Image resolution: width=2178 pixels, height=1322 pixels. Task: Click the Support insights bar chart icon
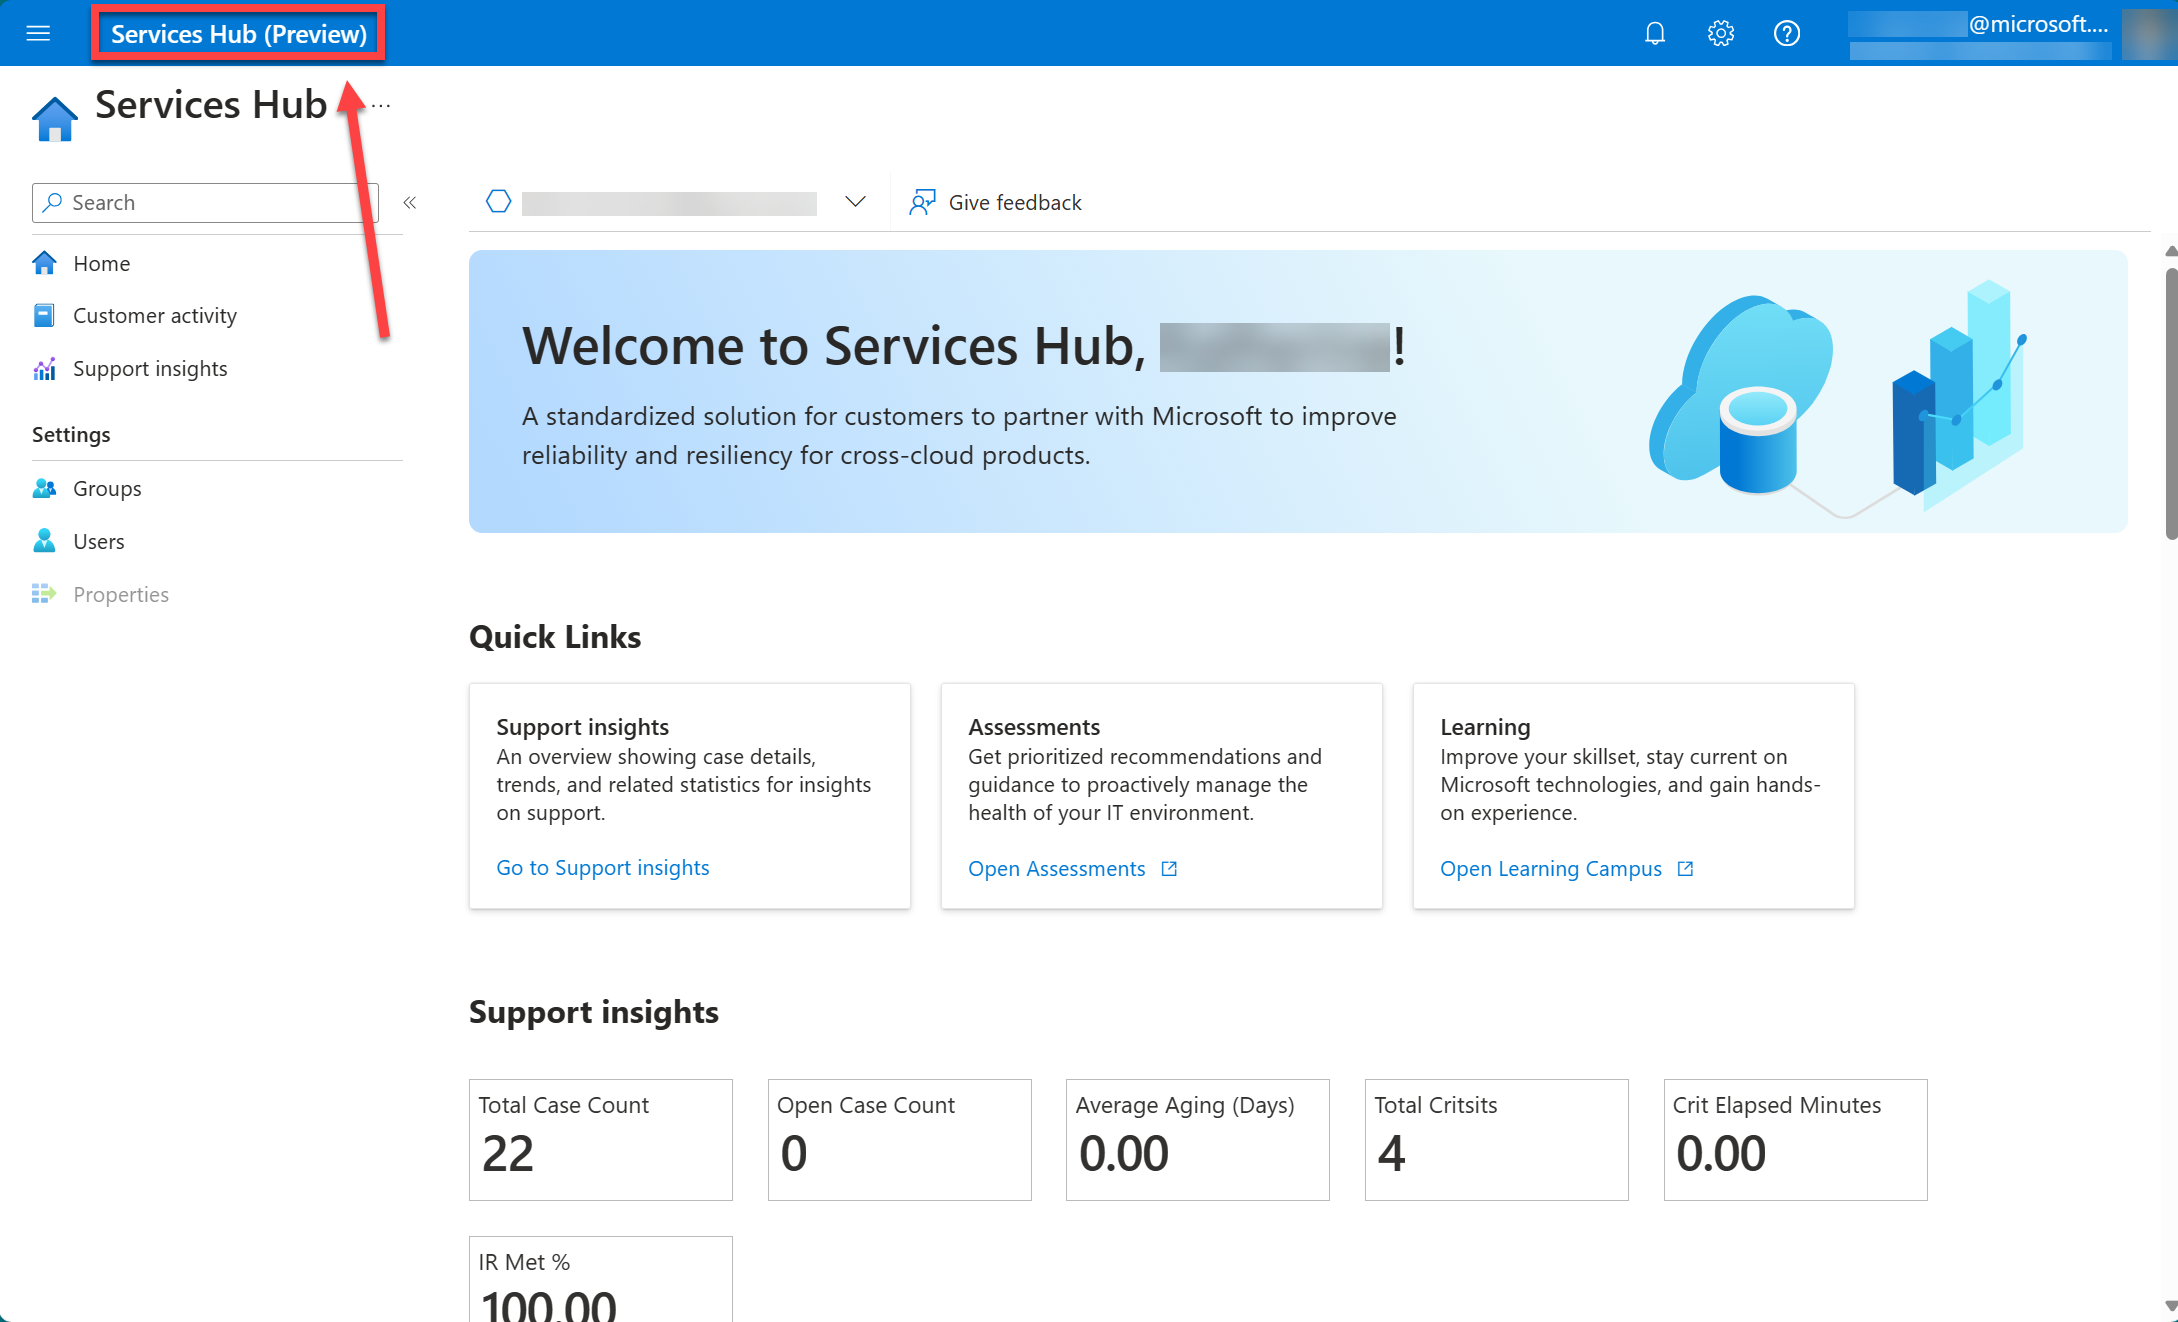coord(44,367)
